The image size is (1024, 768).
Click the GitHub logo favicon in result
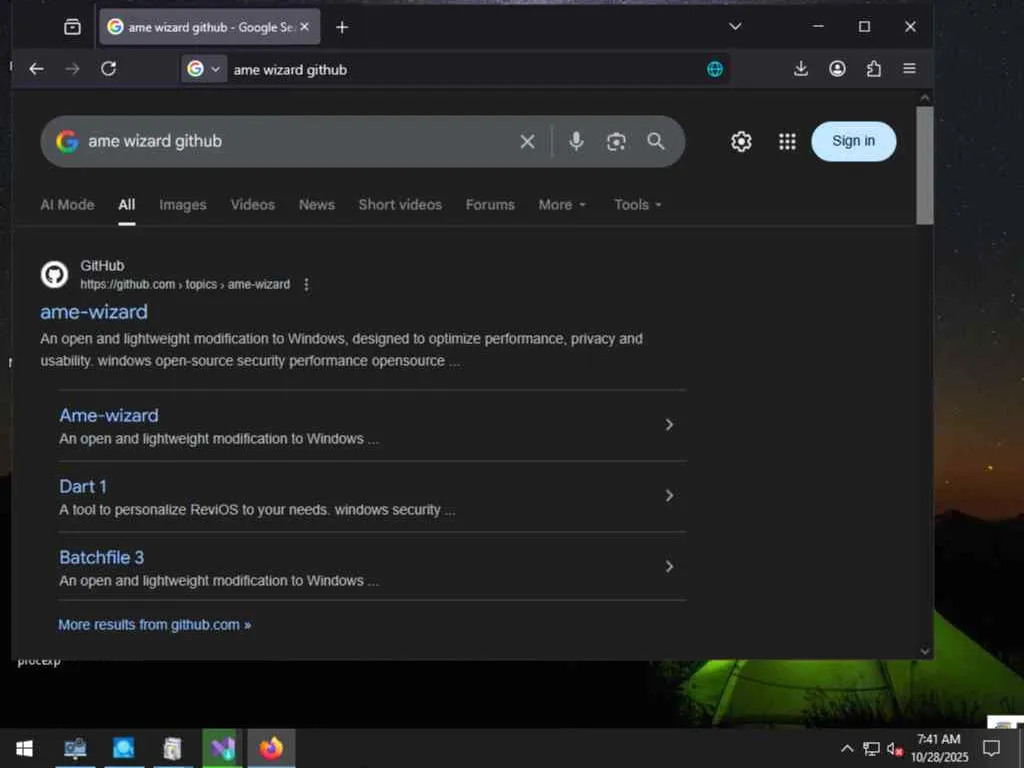click(x=54, y=274)
